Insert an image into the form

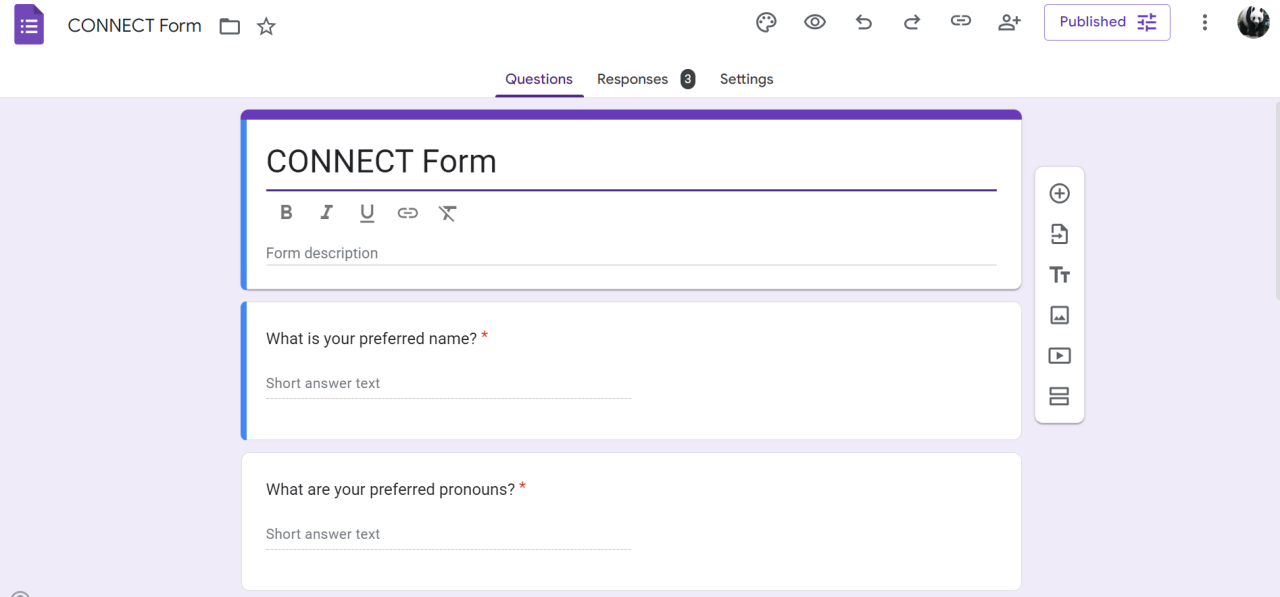point(1059,315)
